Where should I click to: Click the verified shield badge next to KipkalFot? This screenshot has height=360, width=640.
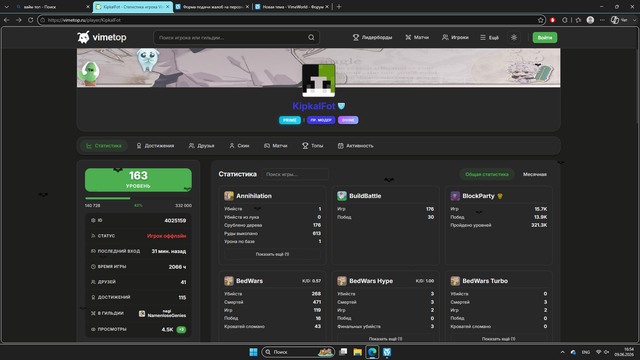(x=341, y=106)
